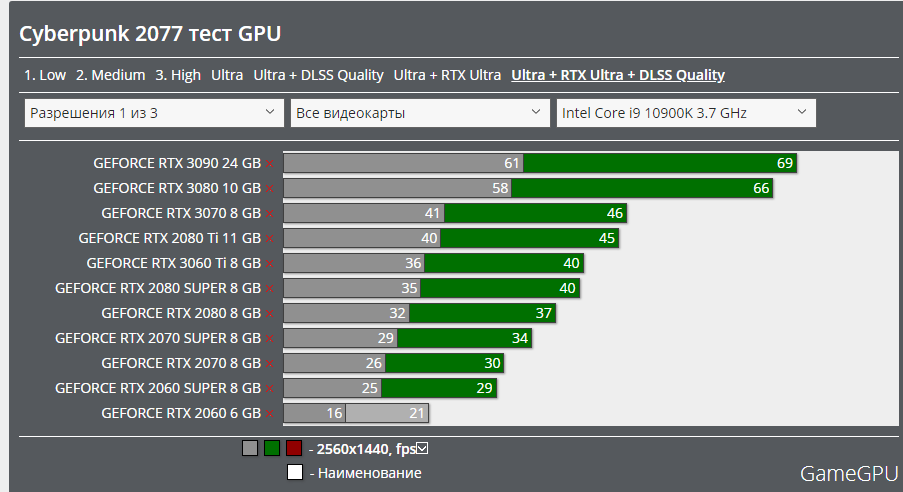
Task: Click the red X beside RTX 3060 Ti
Action: click(269, 263)
